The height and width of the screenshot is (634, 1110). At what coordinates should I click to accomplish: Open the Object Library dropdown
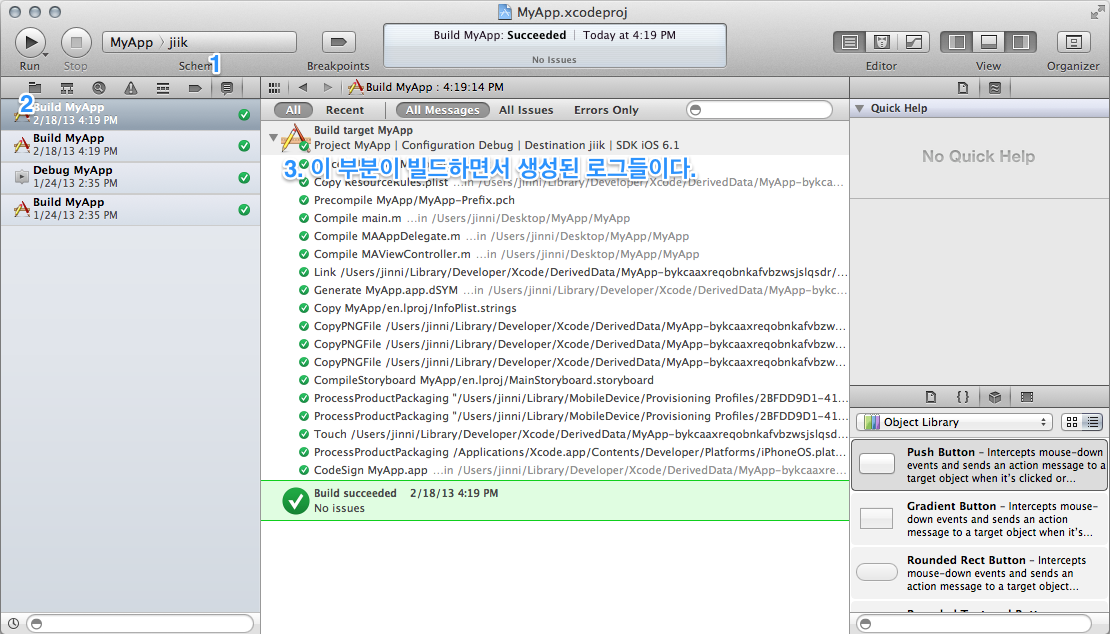click(x=954, y=422)
